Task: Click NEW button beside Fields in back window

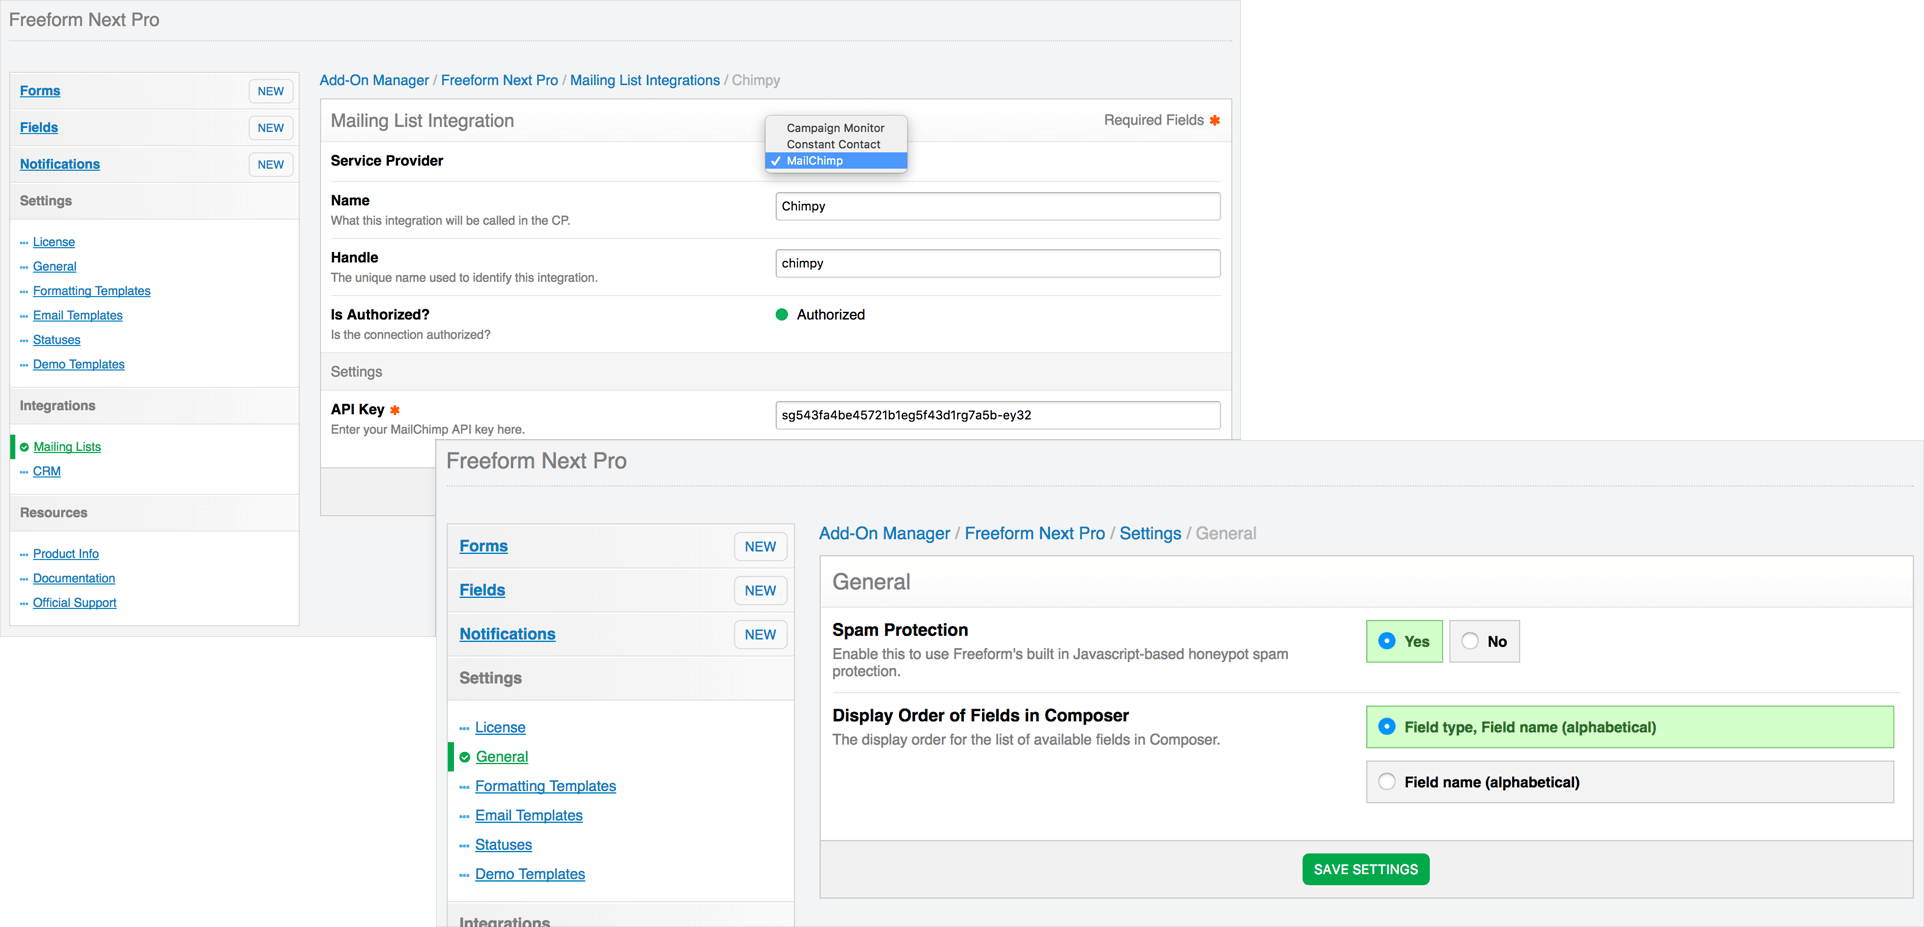Action: tap(271, 128)
